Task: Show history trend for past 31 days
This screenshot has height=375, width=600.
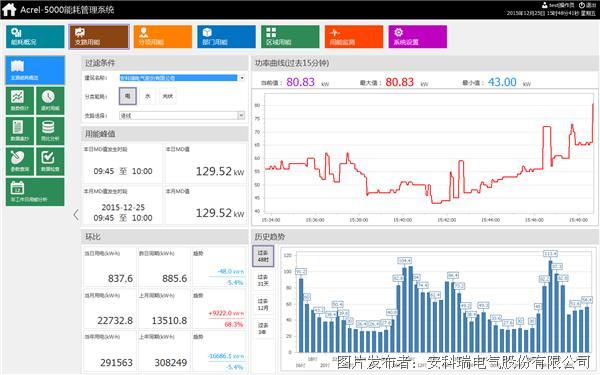Action: (x=263, y=280)
